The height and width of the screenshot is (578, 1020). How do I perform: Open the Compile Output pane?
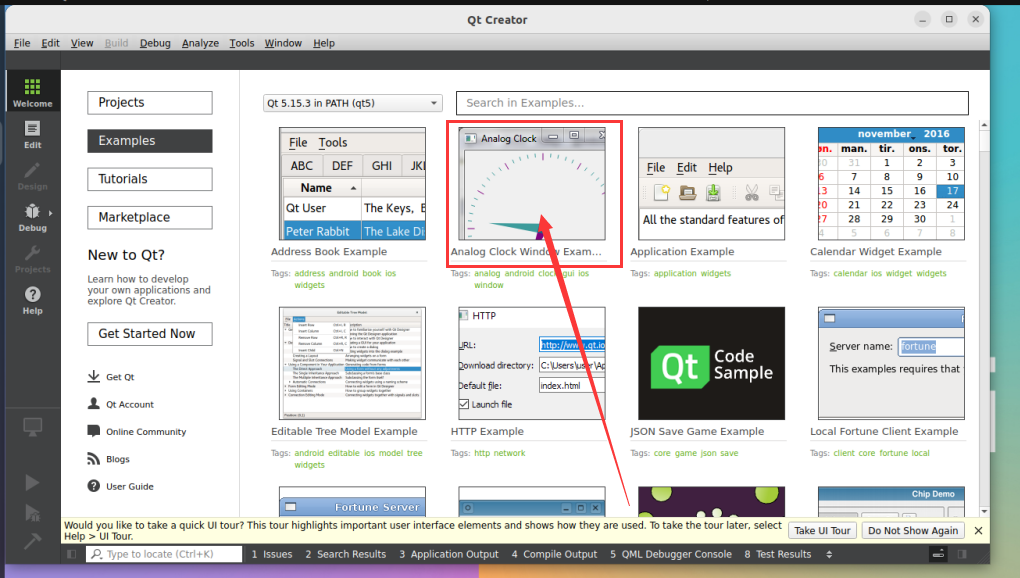tap(554, 554)
